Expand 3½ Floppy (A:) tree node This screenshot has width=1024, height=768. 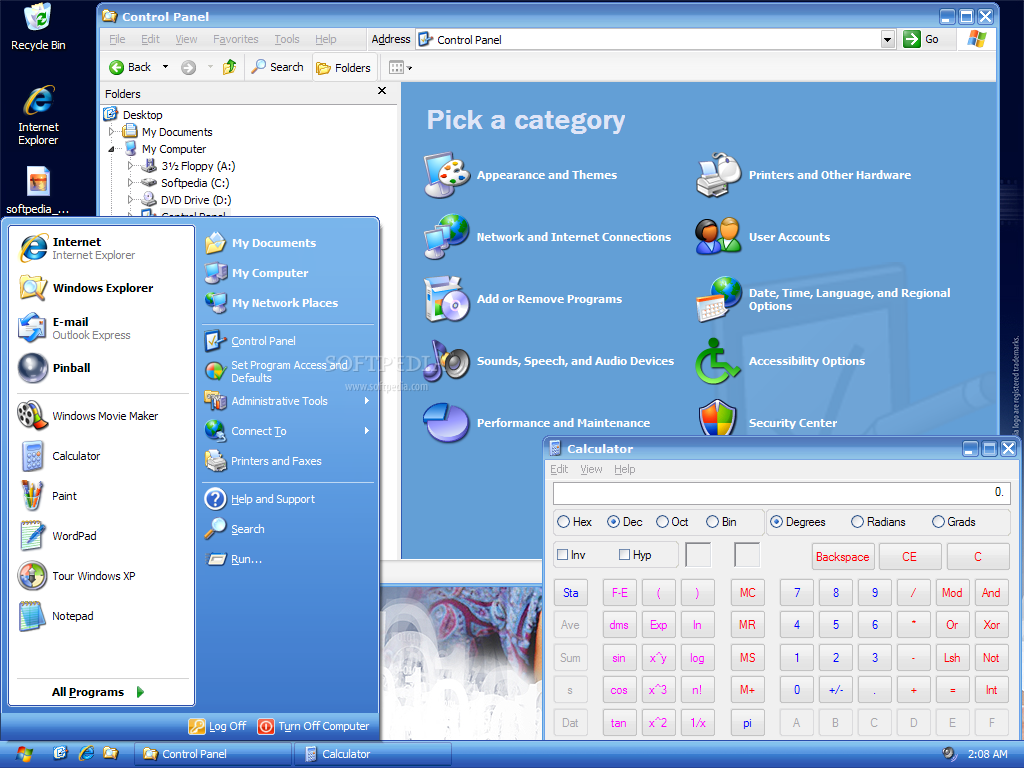tap(130, 166)
